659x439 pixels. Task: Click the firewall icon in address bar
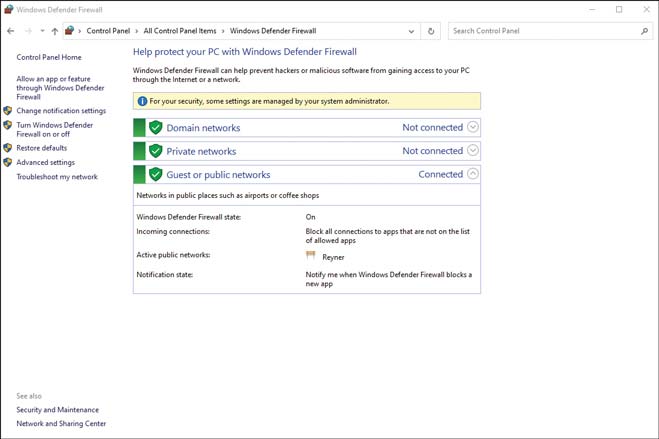click(x=70, y=31)
